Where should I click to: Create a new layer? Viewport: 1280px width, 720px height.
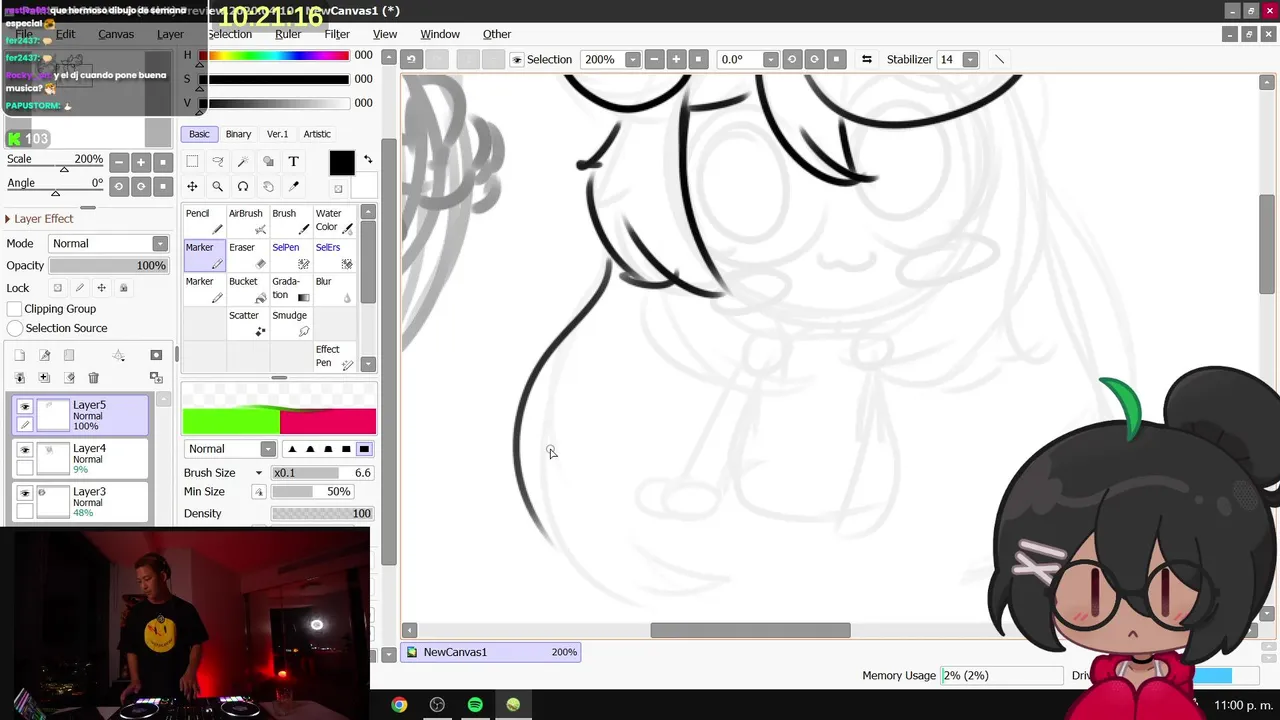click(19, 355)
